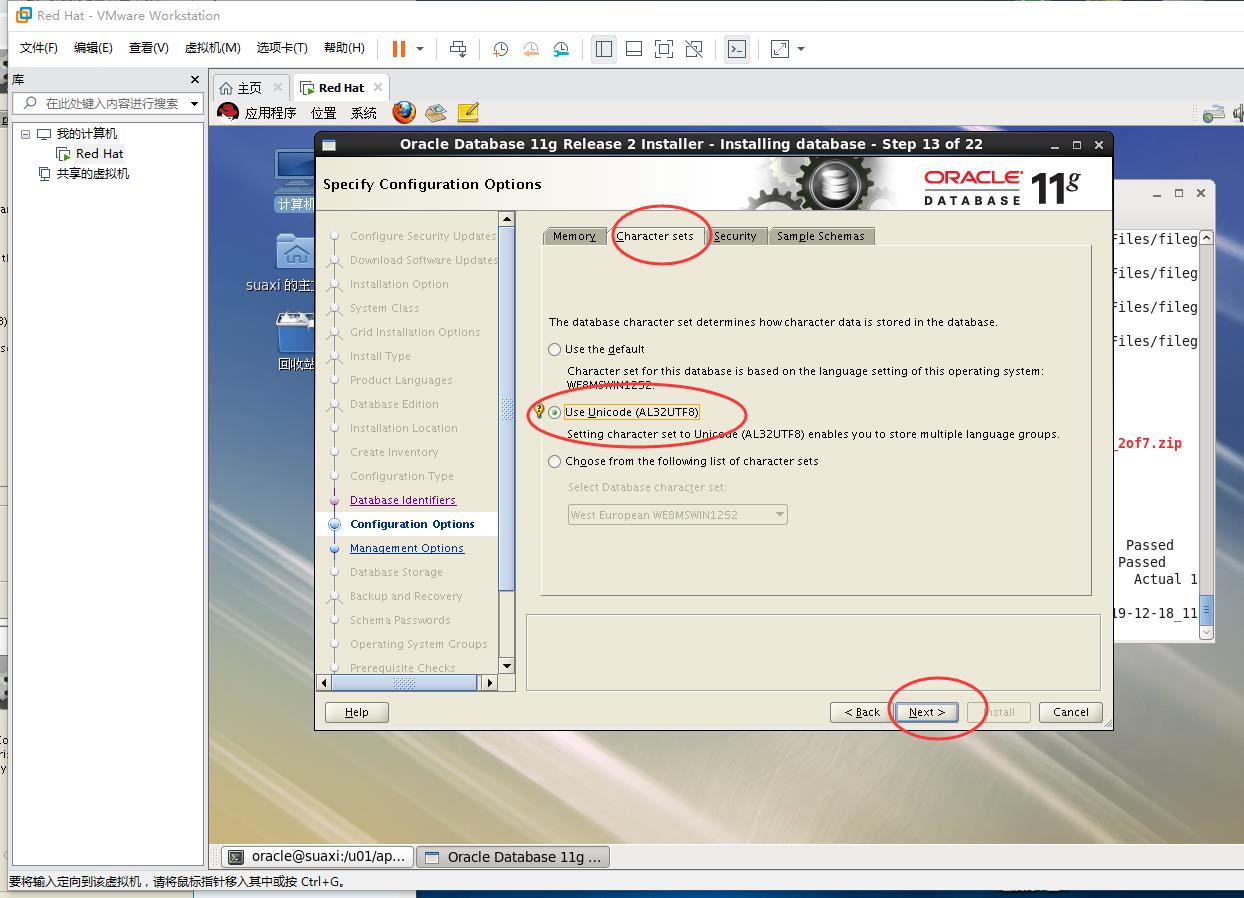The height and width of the screenshot is (898, 1244).
Task: Open the 文件(F) menu
Action: click(x=39, y=48)
